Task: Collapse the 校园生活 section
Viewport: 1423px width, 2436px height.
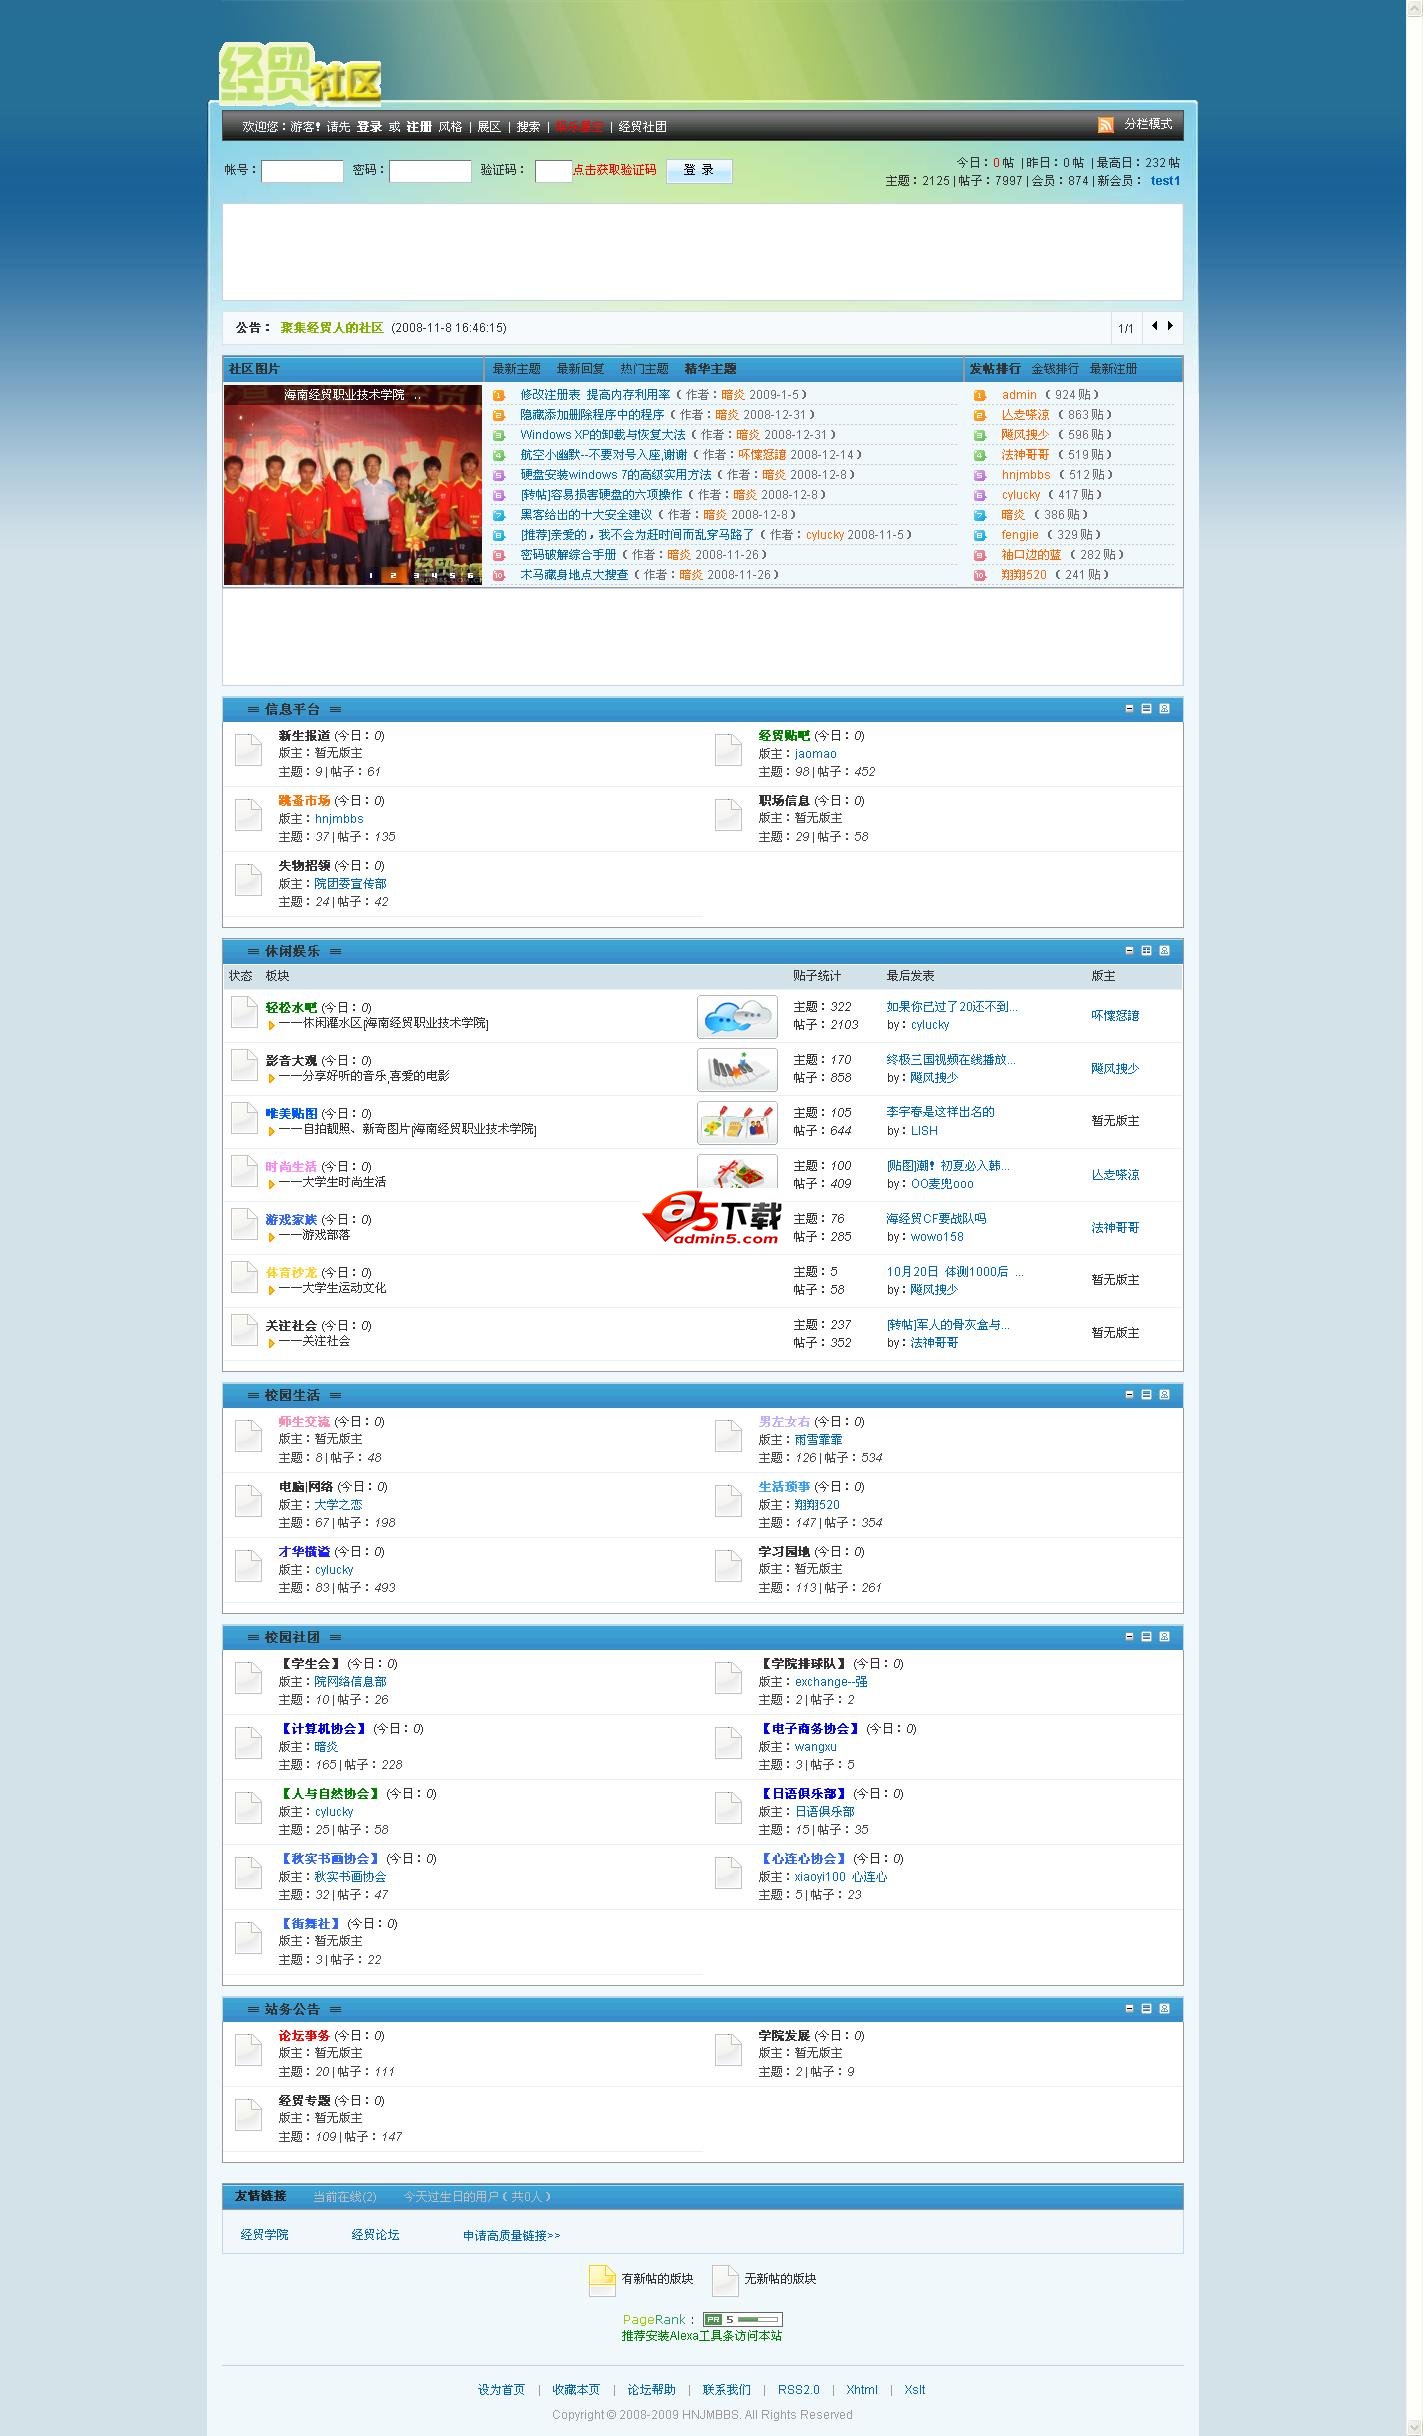Action: (x=1129, y=1395)
